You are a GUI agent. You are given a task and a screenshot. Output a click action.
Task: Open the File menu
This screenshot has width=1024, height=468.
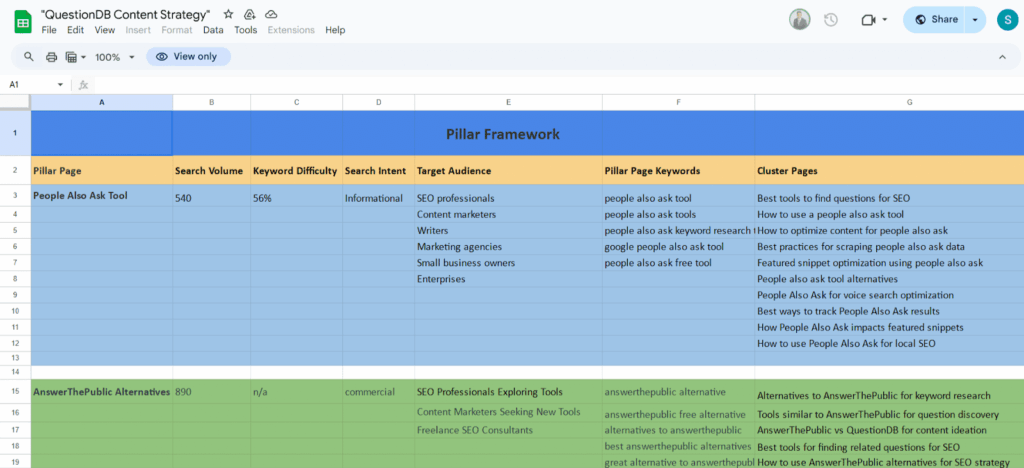49,30
